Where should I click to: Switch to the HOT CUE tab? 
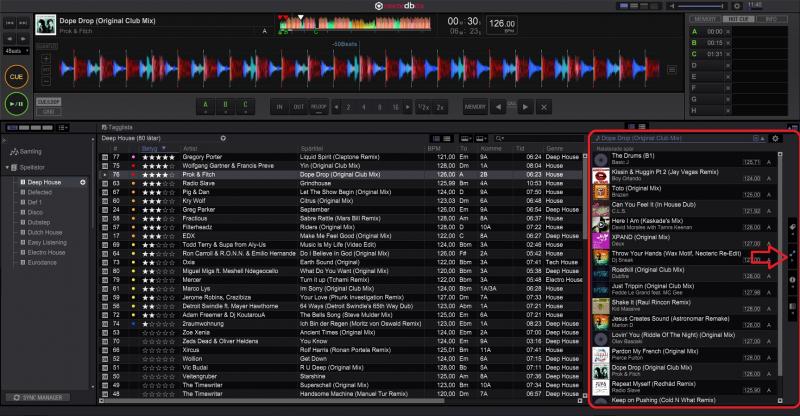point(738,19)
